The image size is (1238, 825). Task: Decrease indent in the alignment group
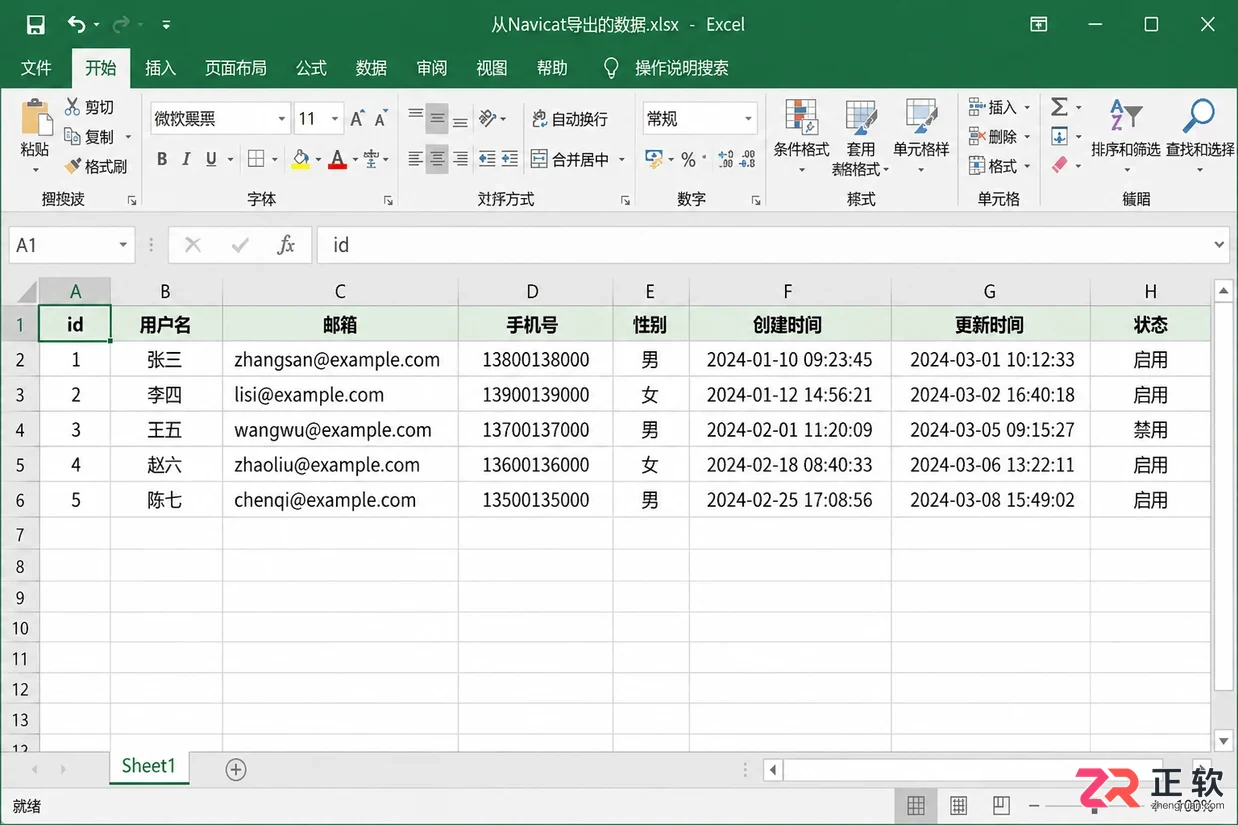pos(487,159)
